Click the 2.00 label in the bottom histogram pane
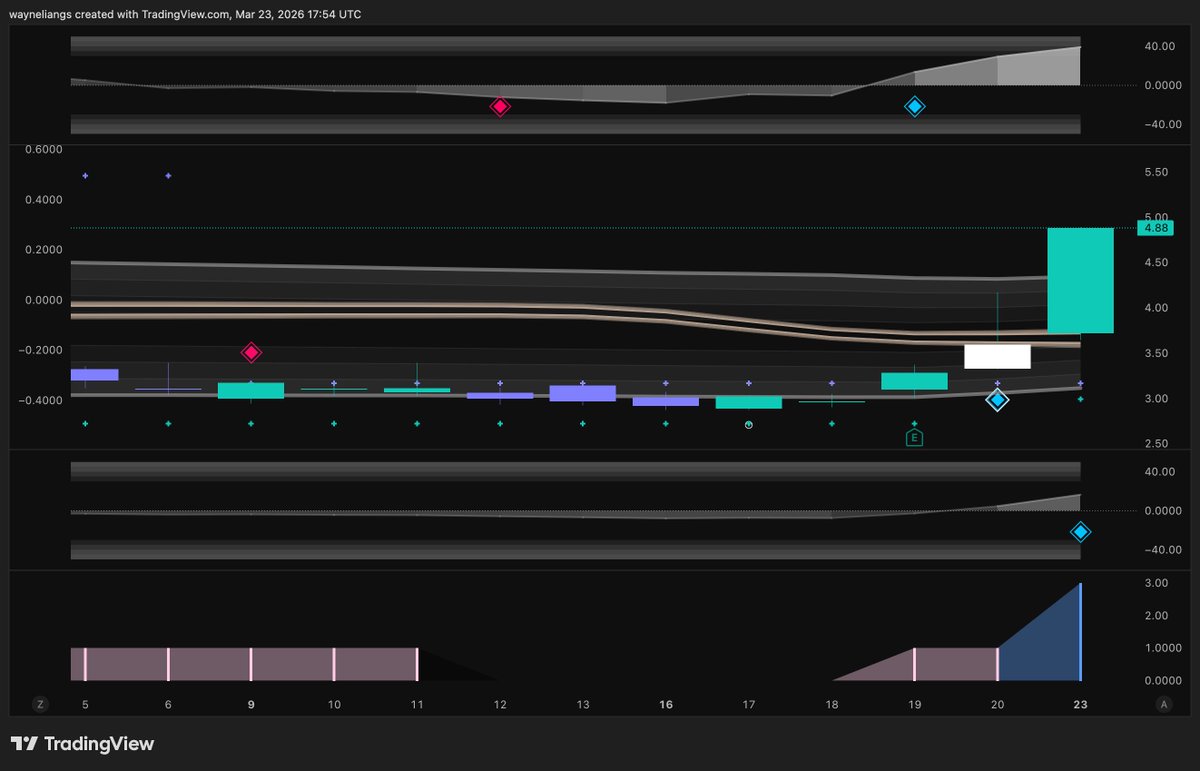Viewport: 1200px width, 771px height. [1156, 615]
